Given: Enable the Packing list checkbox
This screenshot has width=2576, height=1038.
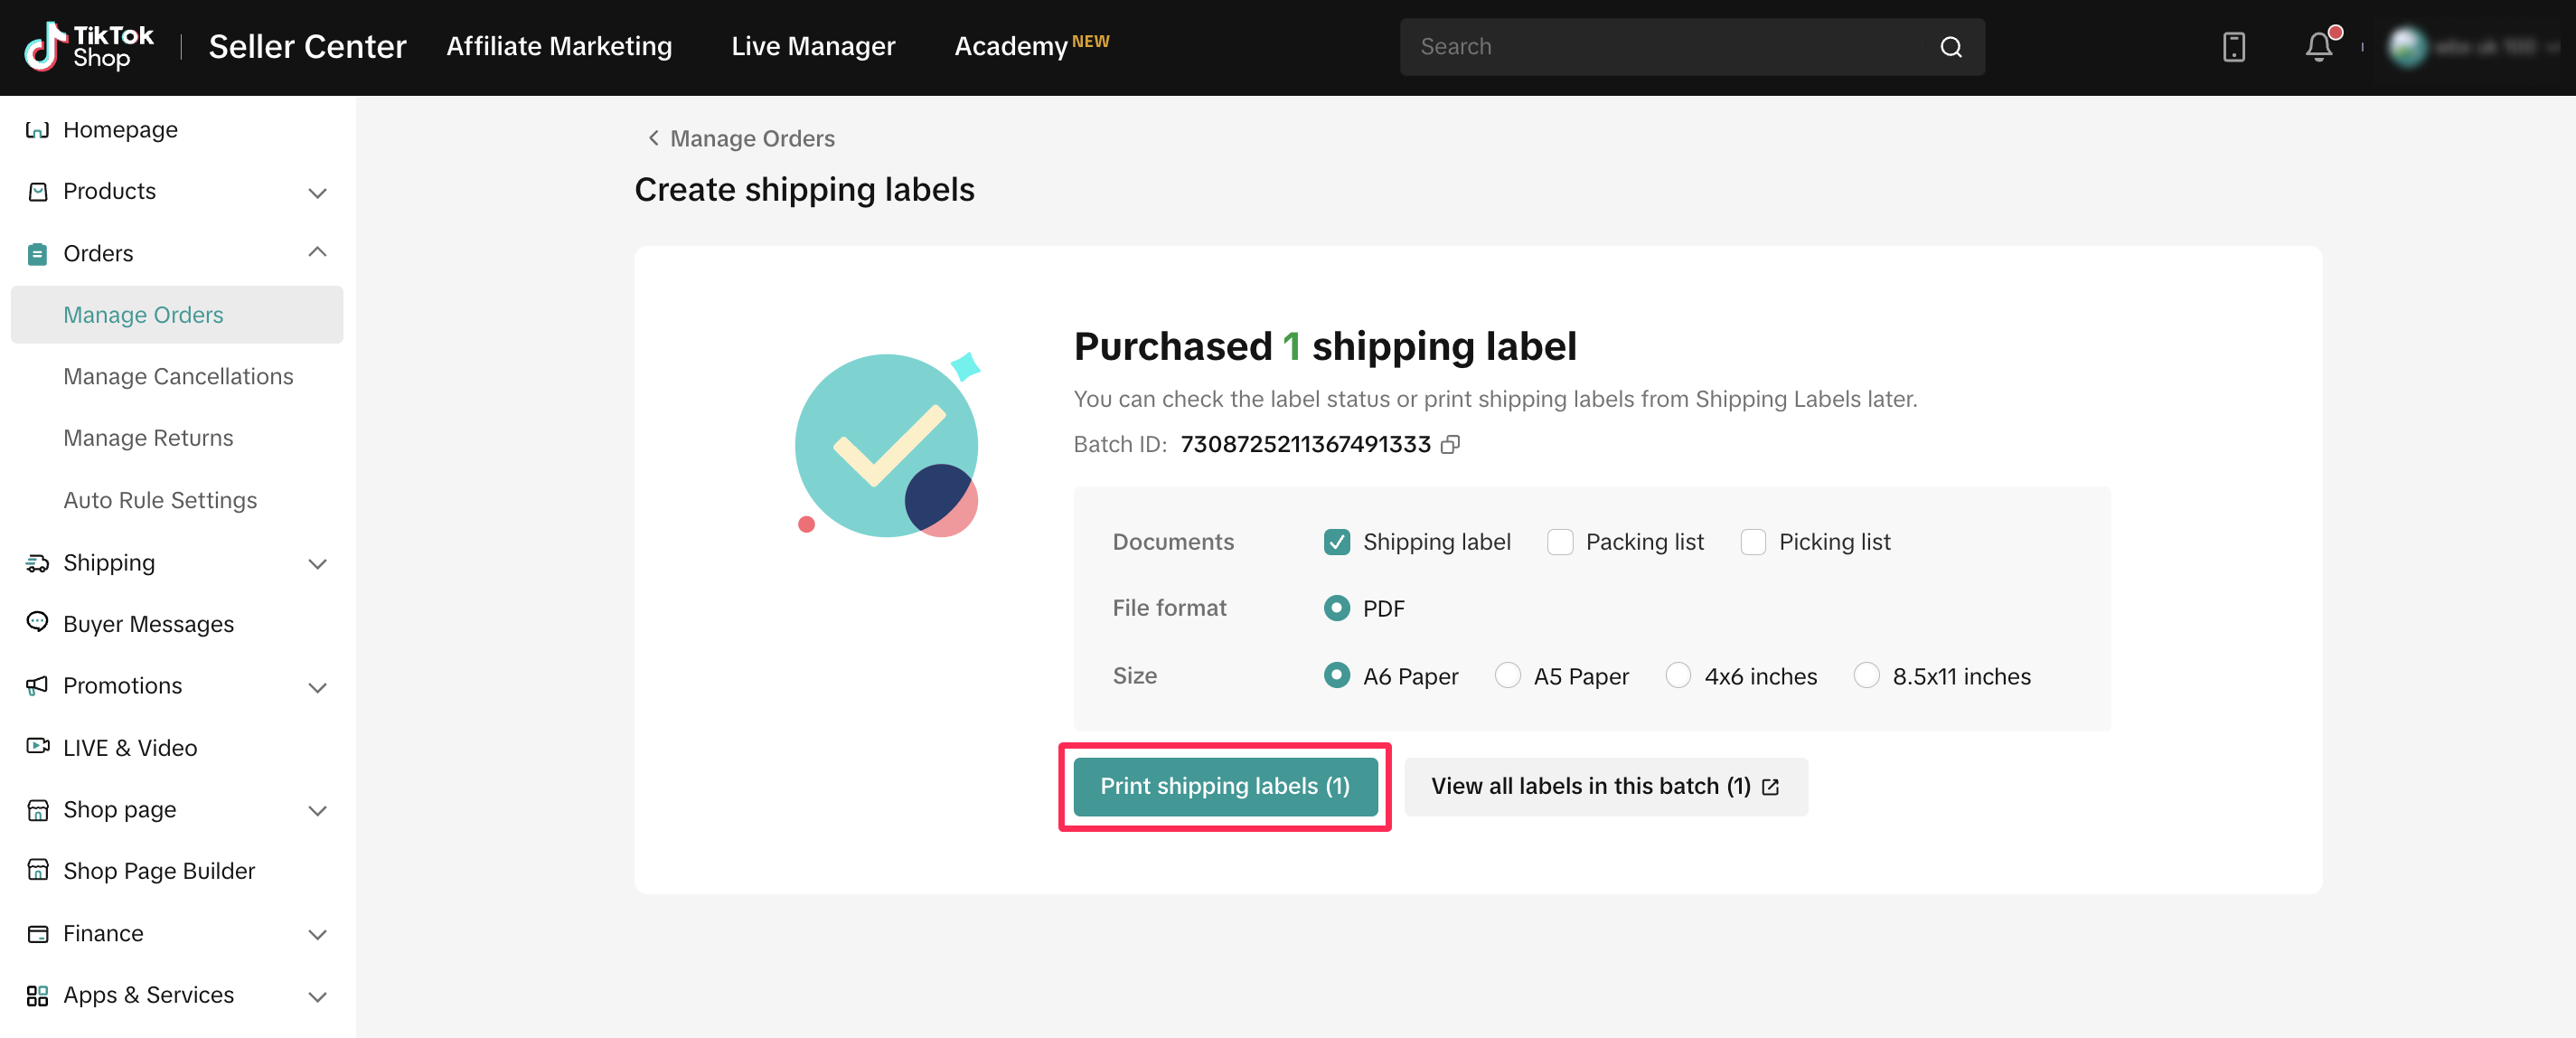Looking at the screenshot, I should click(1559, 542).
